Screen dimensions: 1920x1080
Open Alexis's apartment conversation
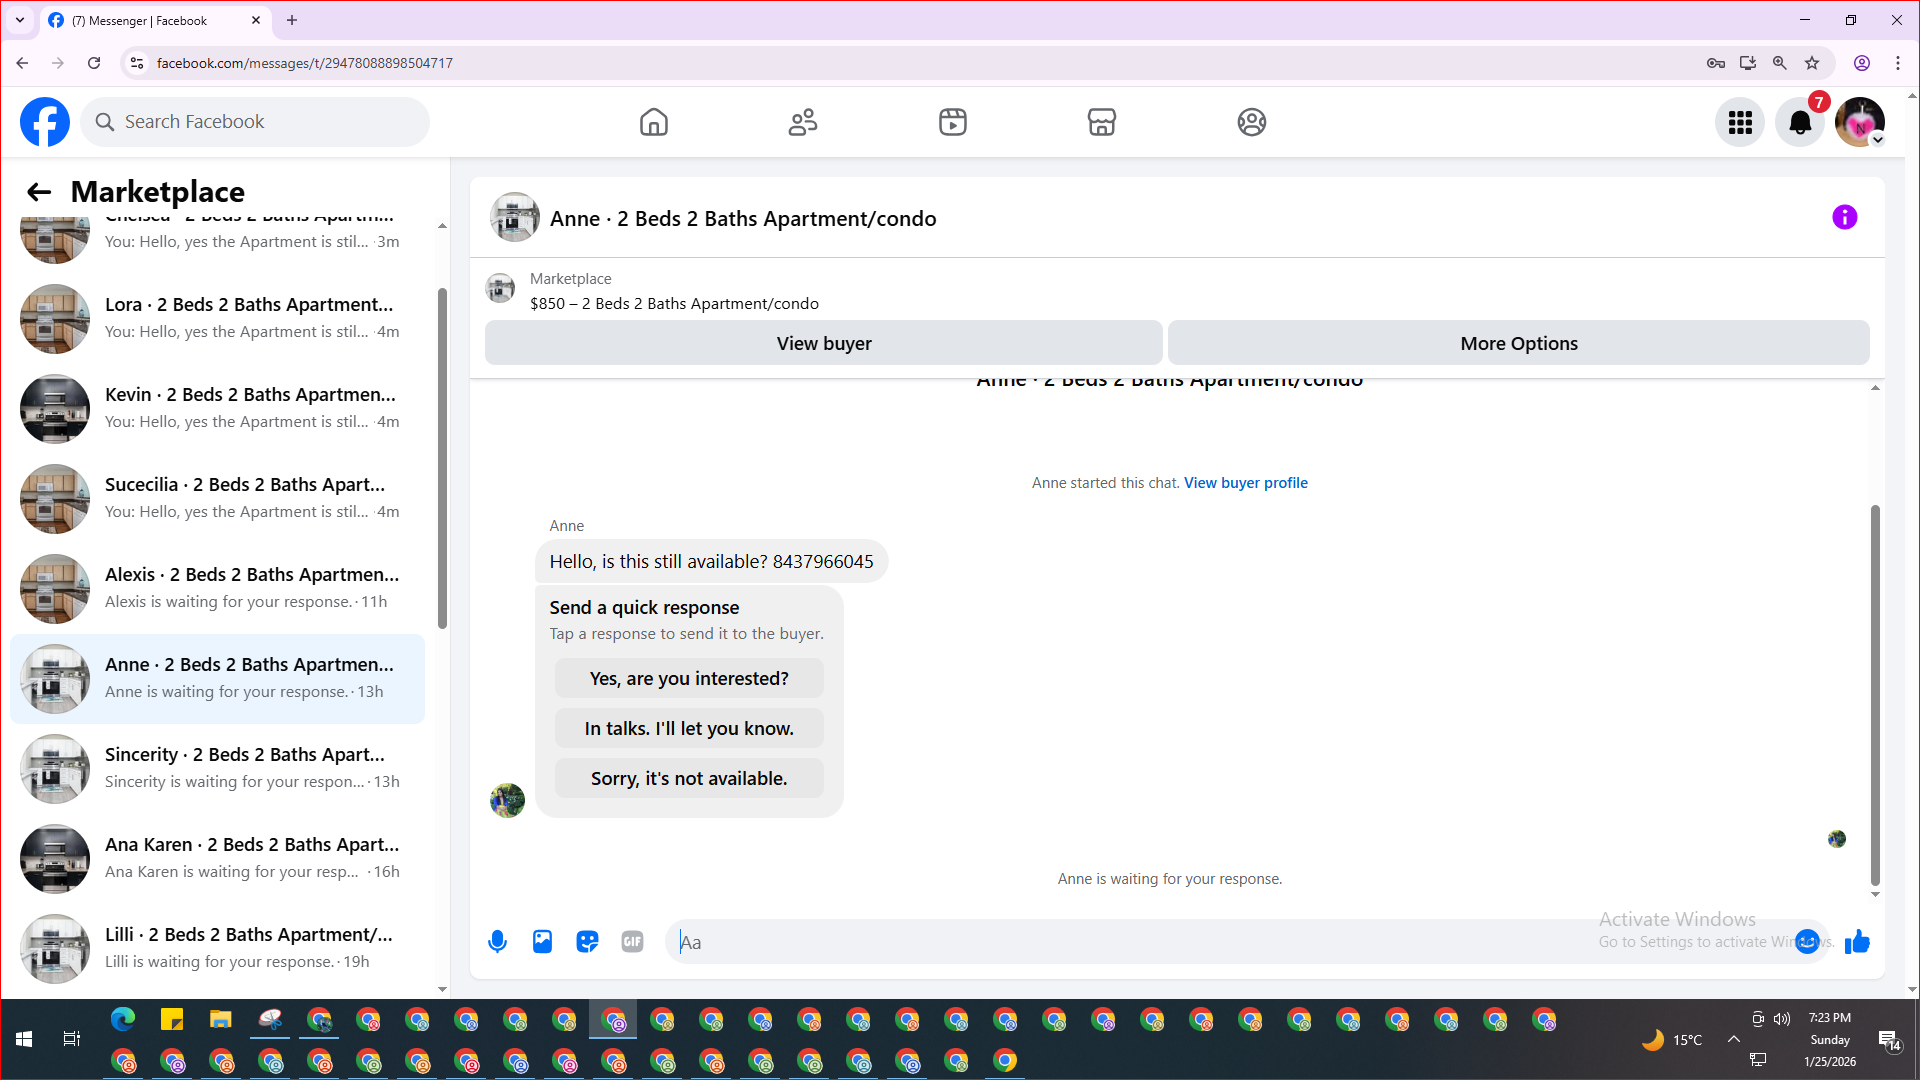[218, 589]
